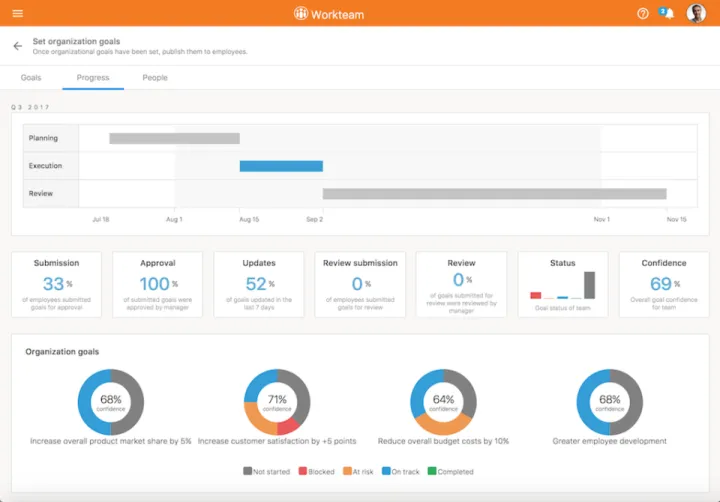The width and height of the screenshot is (720, 502).
Task: Click the help question mark icon
Action: pos(643,13)
